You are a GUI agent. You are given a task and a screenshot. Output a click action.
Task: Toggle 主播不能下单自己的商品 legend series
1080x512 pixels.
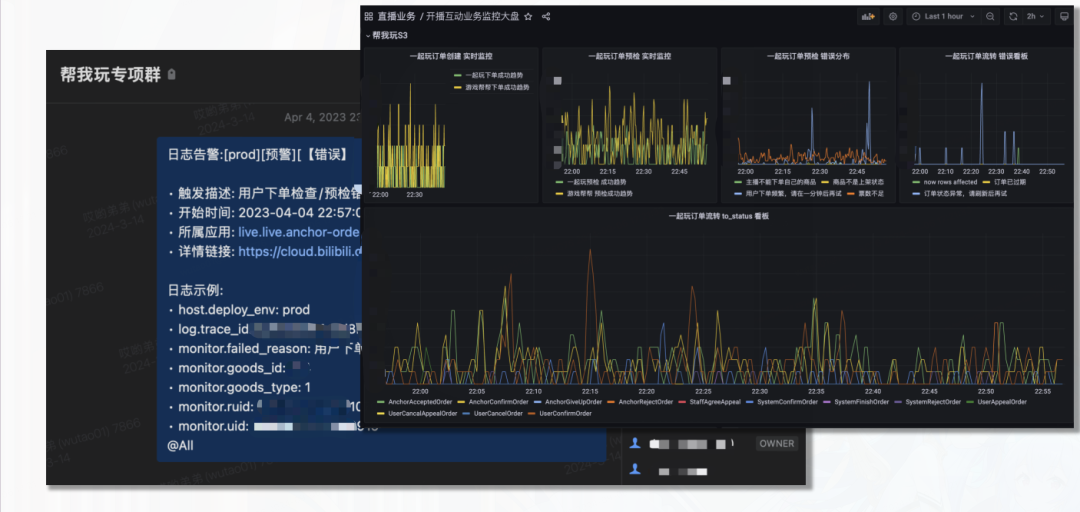click(776, 182)
